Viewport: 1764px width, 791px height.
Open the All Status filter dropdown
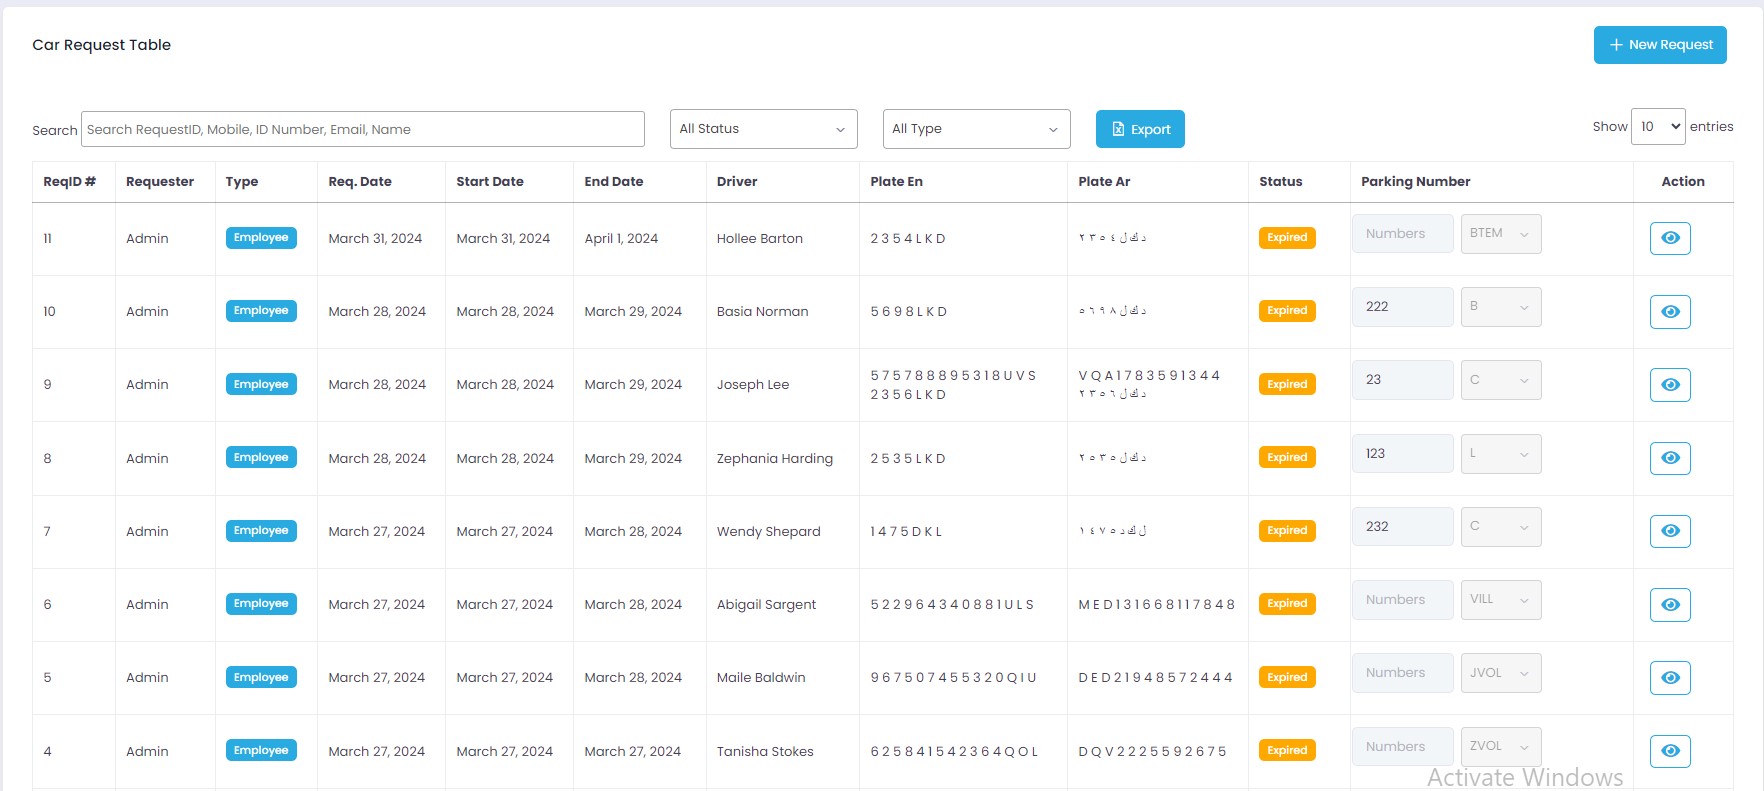point(763,129)
